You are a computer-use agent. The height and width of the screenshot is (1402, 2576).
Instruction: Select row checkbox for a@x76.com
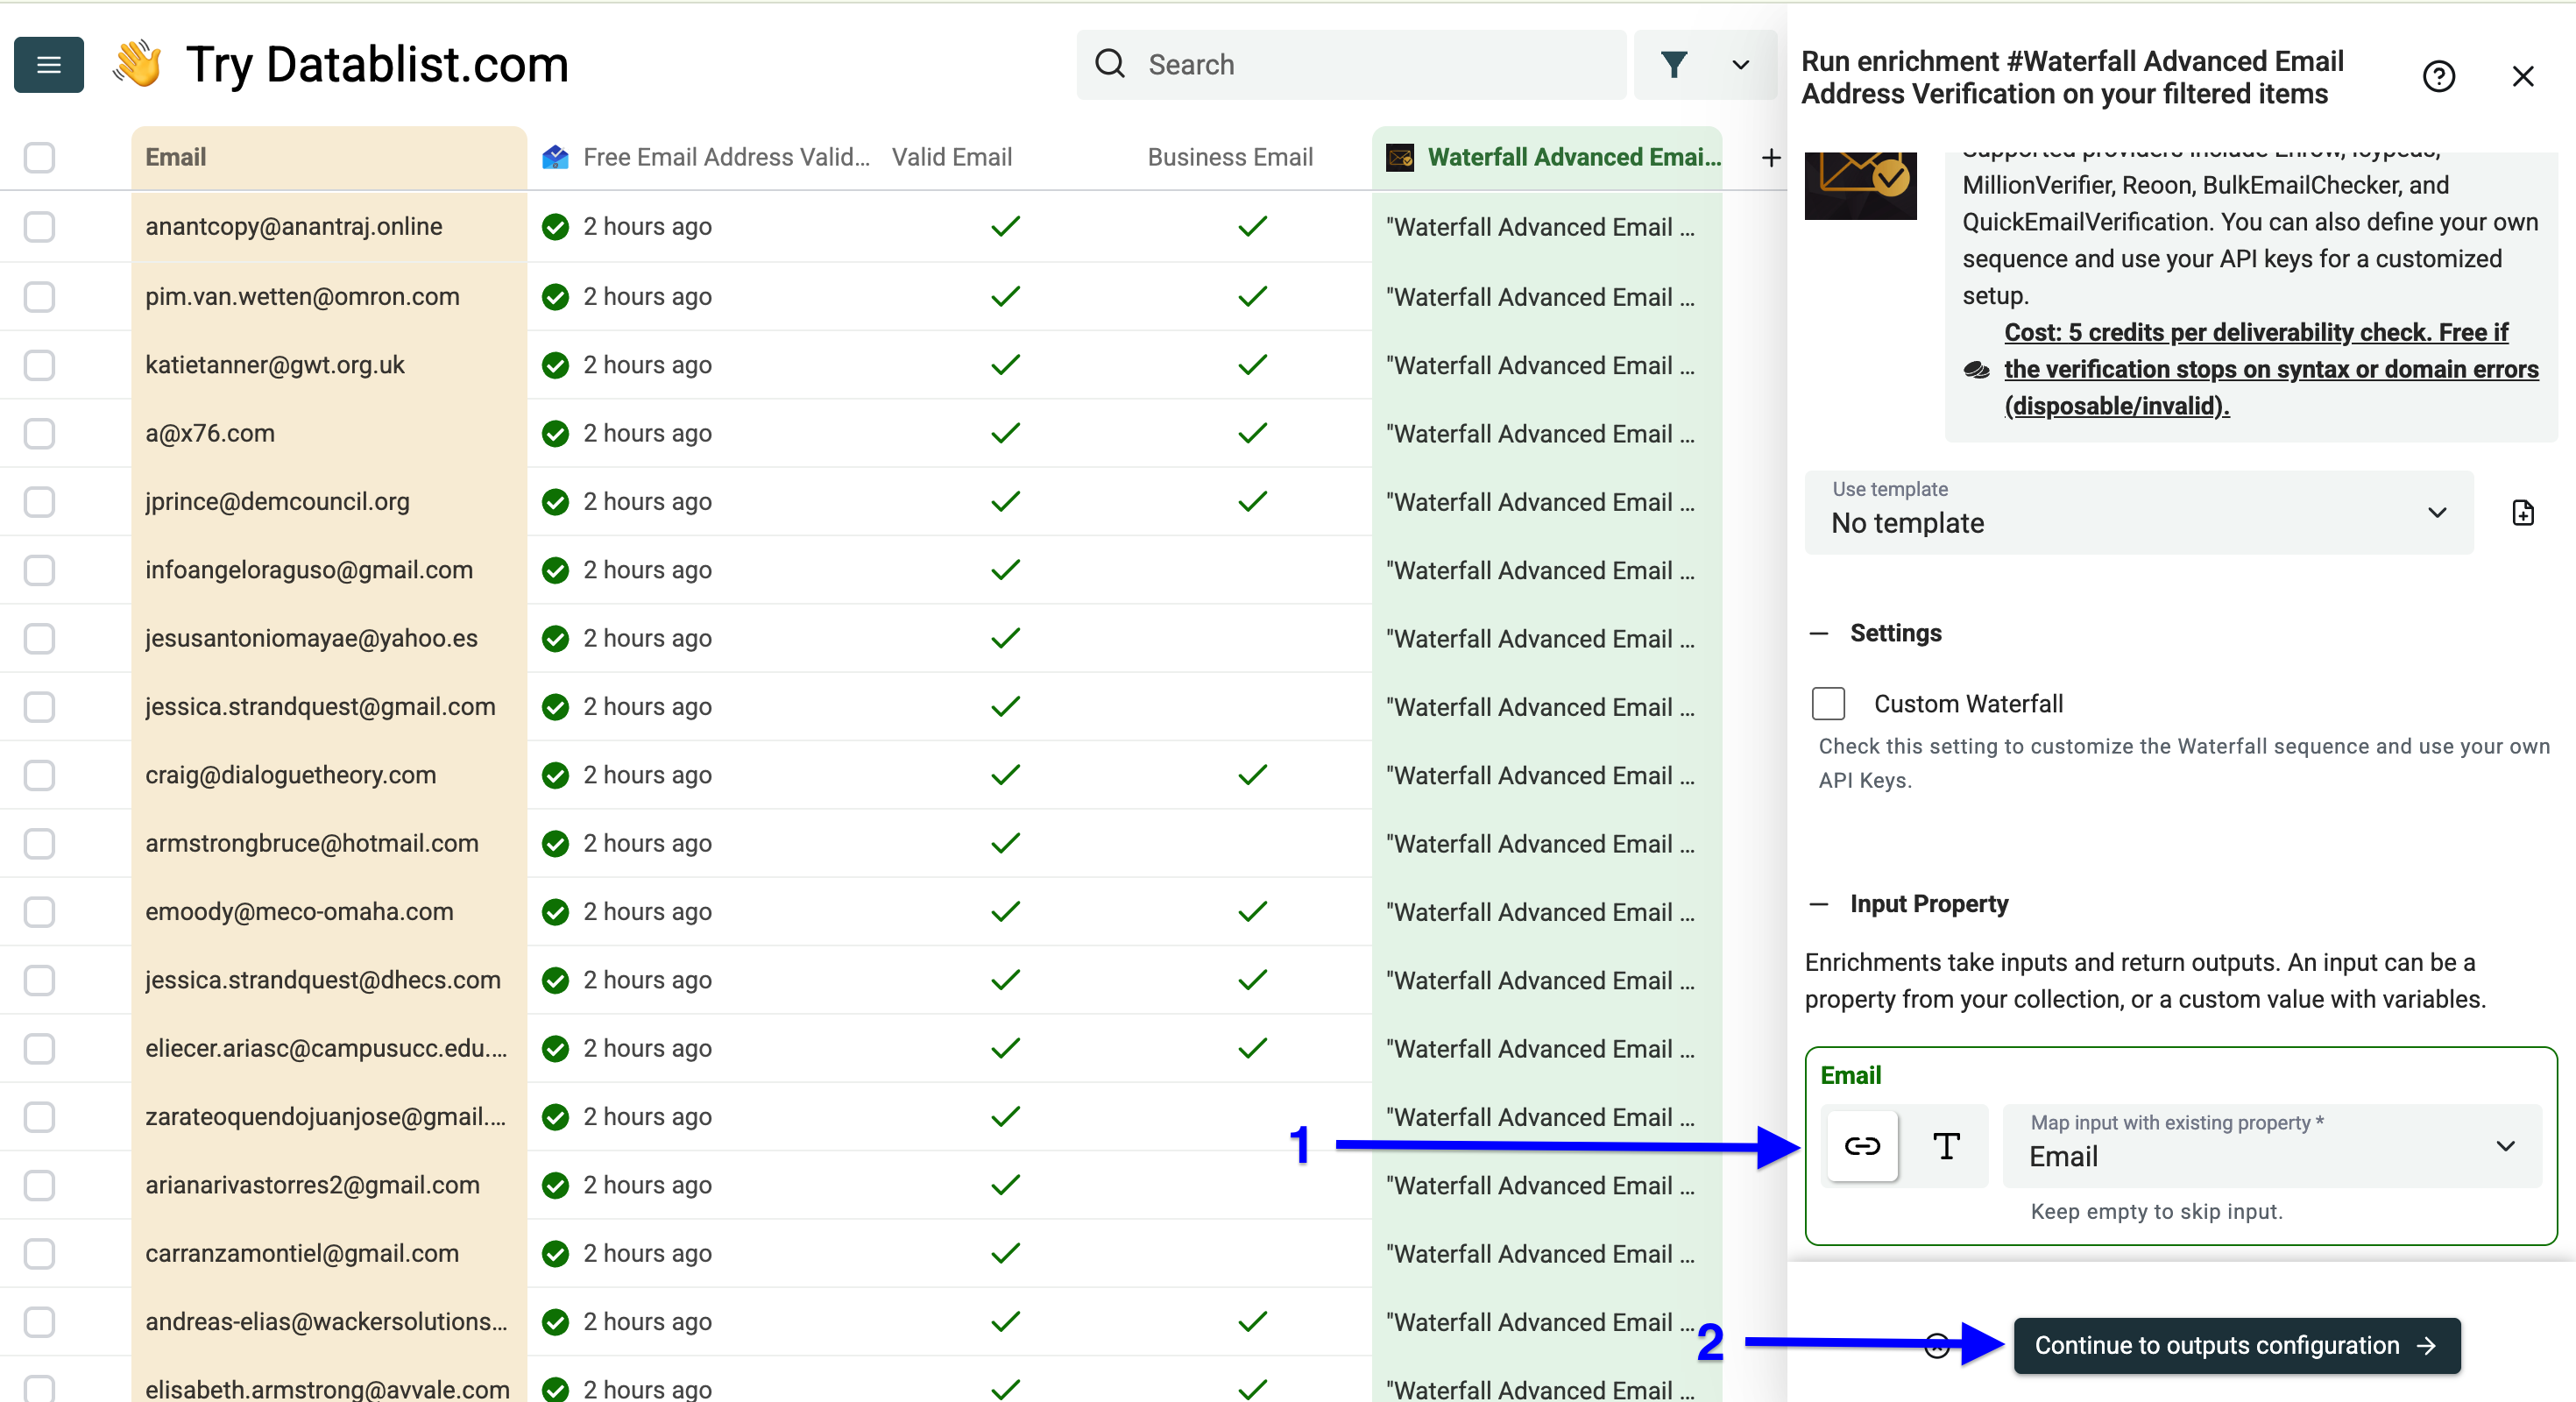tap(39, 433)
